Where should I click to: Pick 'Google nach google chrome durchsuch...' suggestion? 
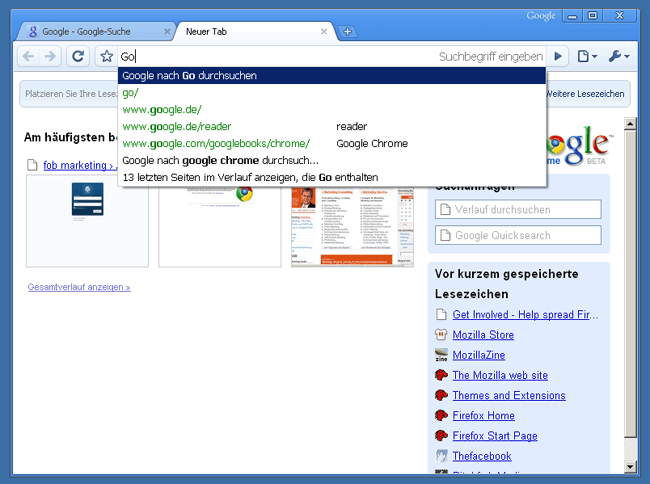pos(332,160)
